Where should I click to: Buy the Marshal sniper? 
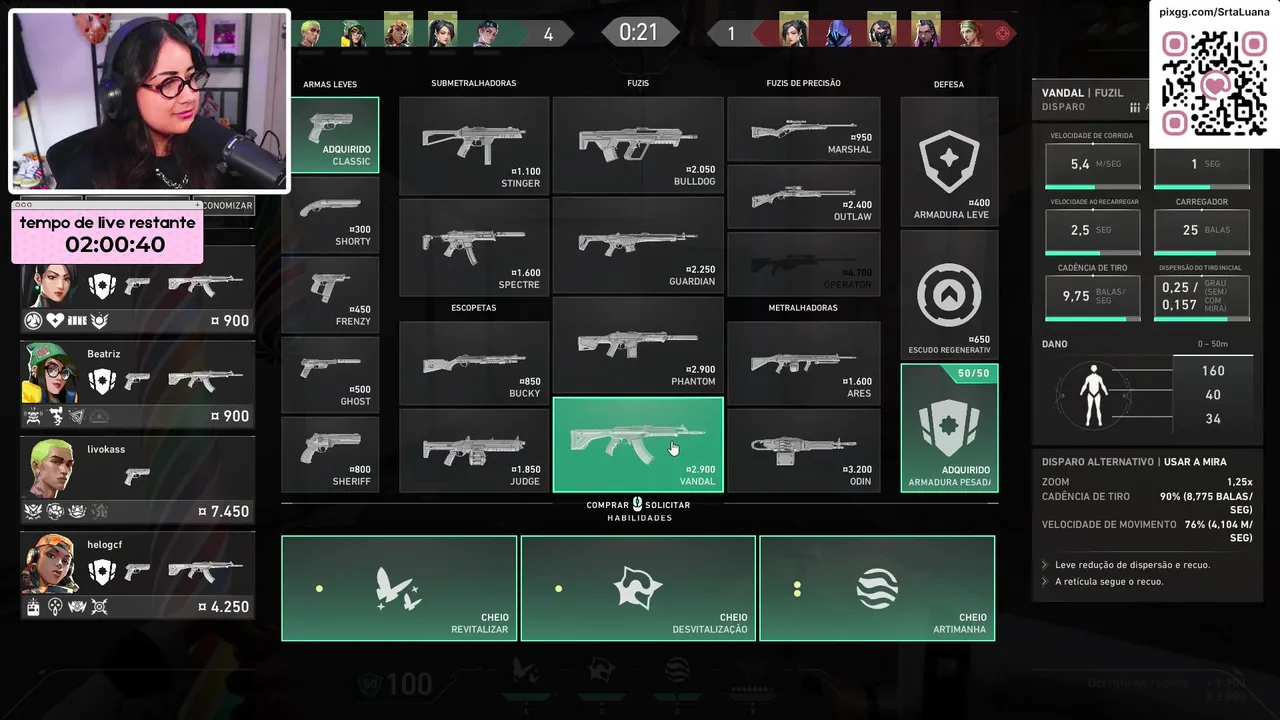804,129
